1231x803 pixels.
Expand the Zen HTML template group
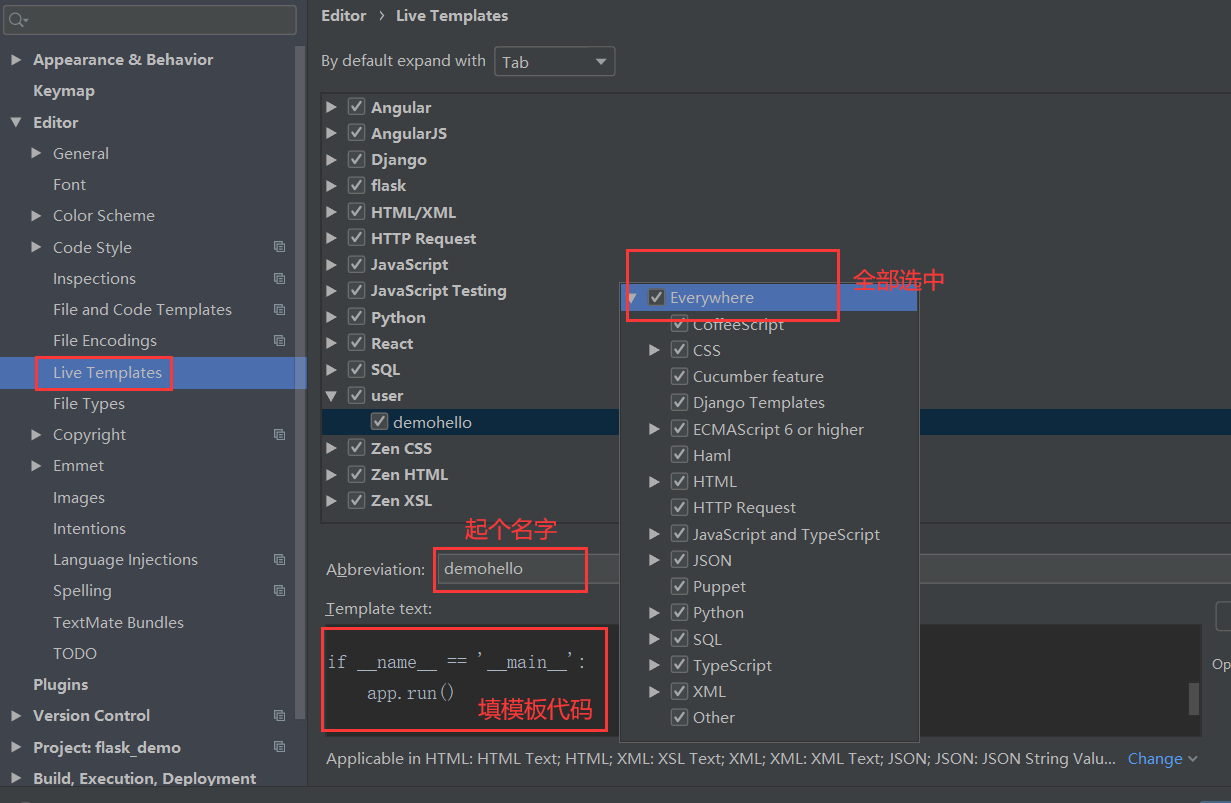(332, 474)
